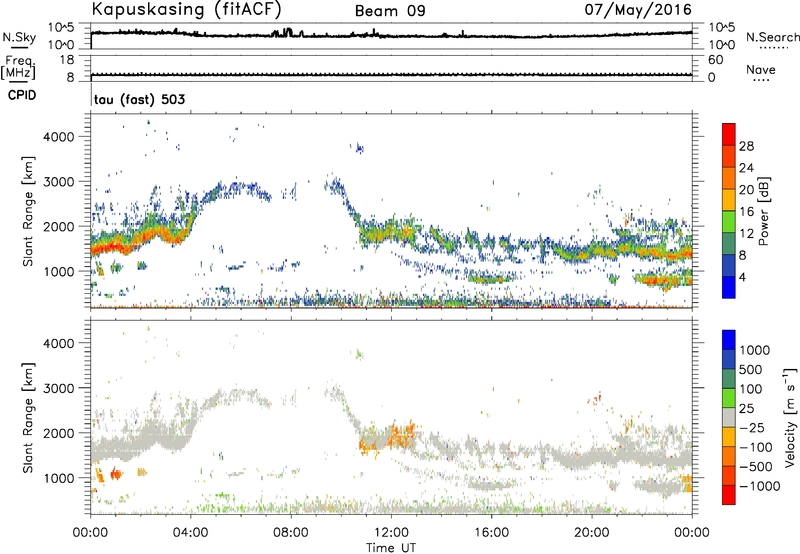Click the date "07/May/2016"

click(638, 9)
